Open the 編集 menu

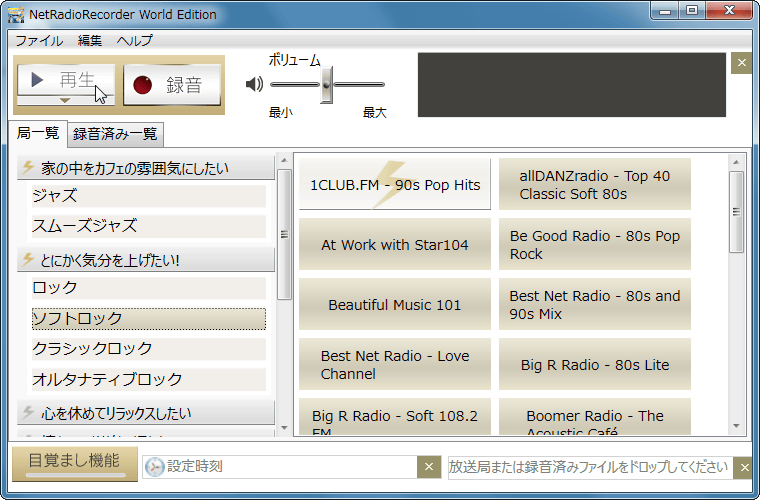[x=90, y=40]
